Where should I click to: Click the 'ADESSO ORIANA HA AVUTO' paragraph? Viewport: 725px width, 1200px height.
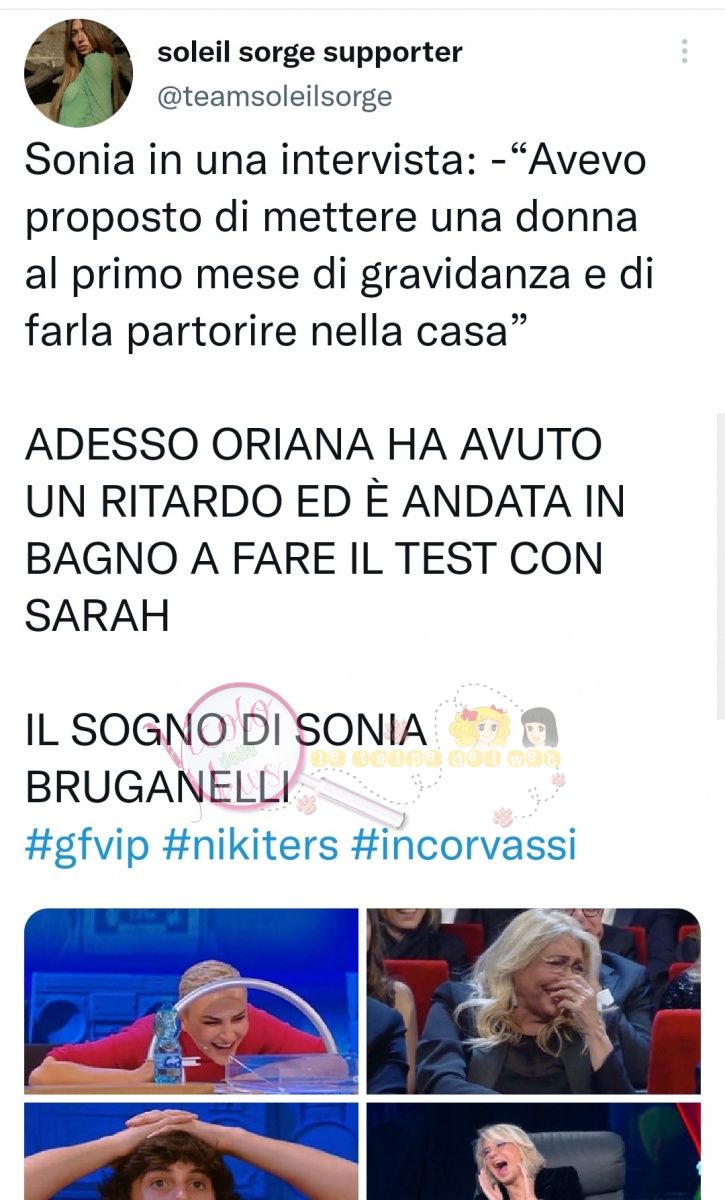[326, 530]
